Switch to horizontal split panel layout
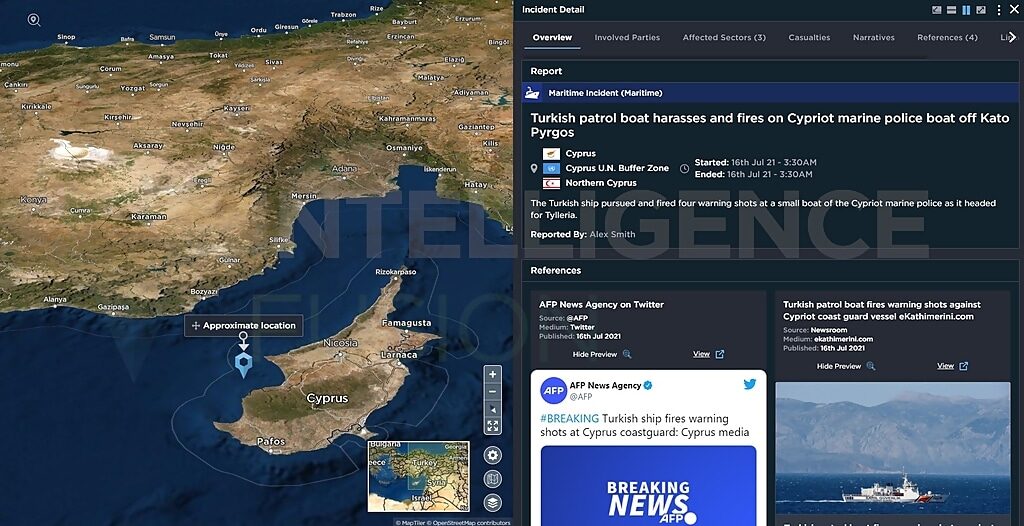This screenshot has width=1024, height=526. (952, 10)
